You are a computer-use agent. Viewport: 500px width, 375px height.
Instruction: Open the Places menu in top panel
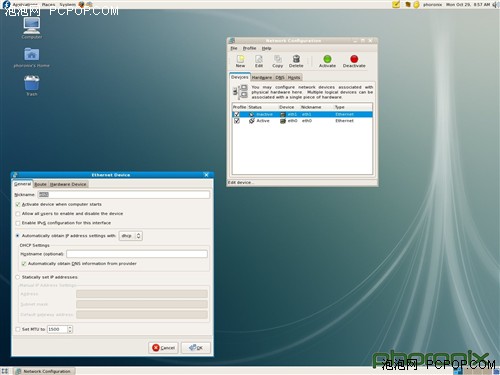pos(48,4)
